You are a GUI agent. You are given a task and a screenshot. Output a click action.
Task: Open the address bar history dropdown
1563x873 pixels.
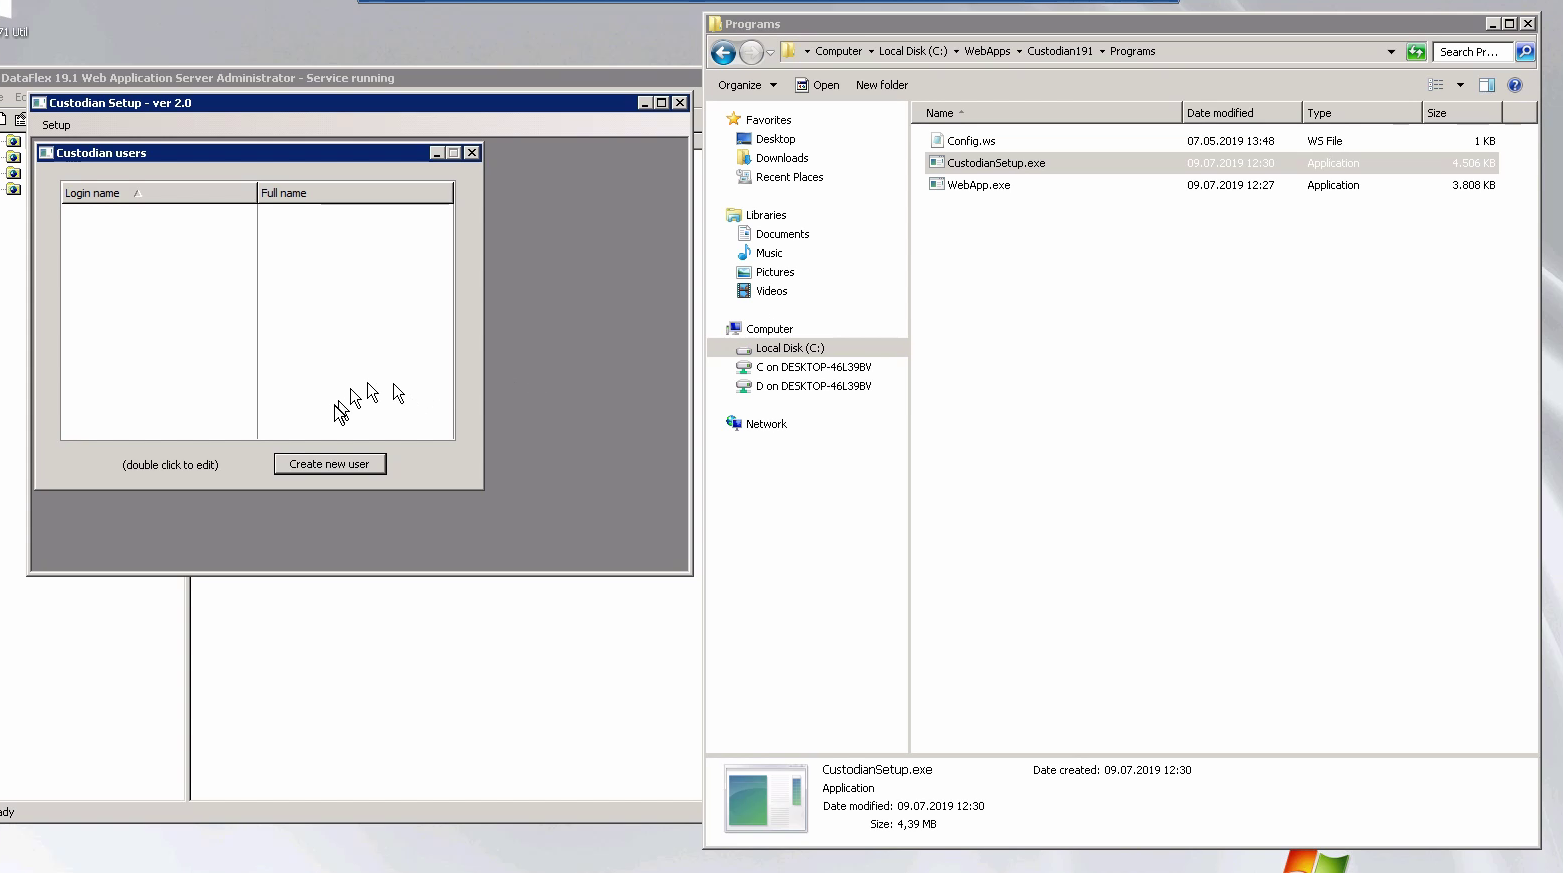[x=1391, y=52]
